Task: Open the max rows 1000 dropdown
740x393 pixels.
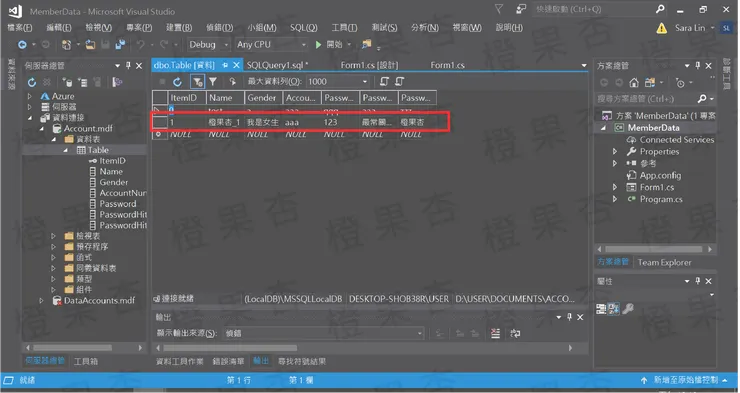Action: click(338, 82)
